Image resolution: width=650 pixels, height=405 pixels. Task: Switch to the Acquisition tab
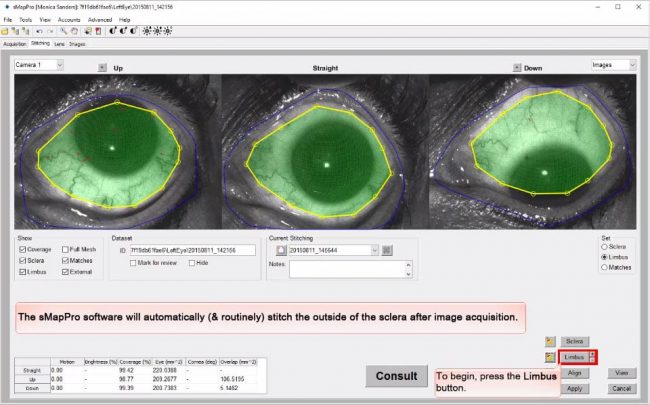pyautogui.click(x=14, y=44)
